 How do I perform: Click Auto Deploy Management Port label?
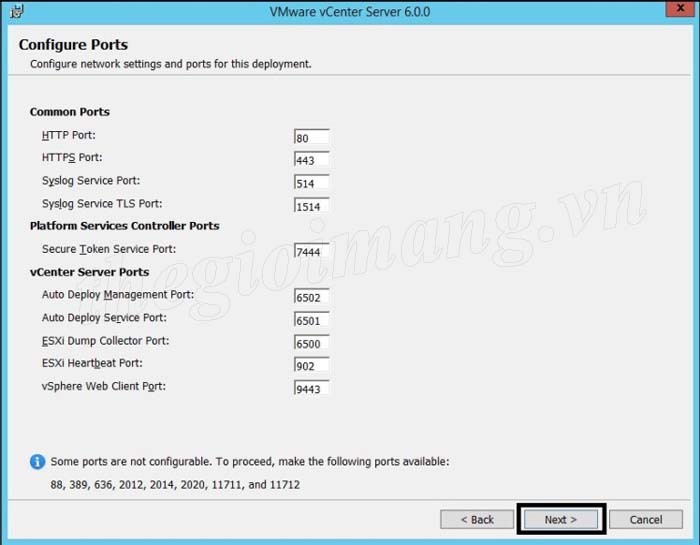(x=118, y=295)
